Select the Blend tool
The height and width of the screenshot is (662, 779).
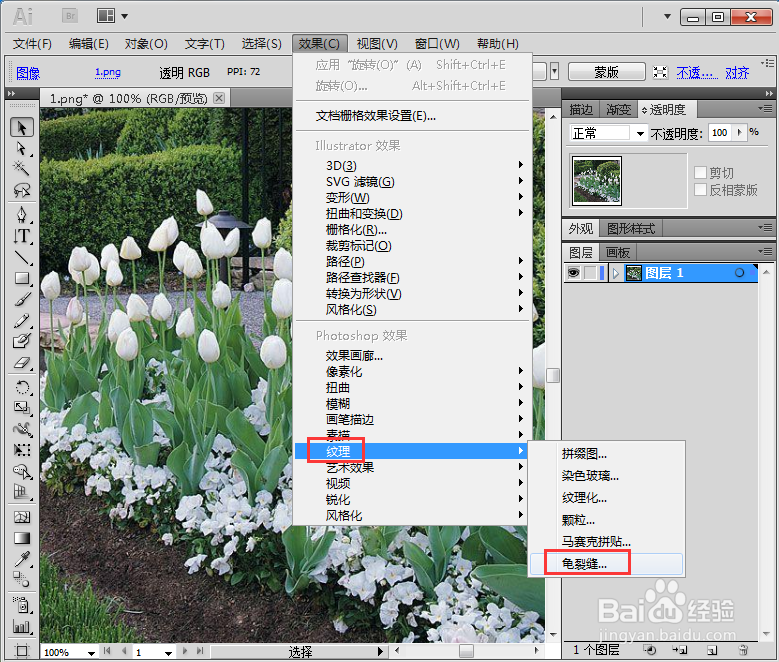(21, 580)
